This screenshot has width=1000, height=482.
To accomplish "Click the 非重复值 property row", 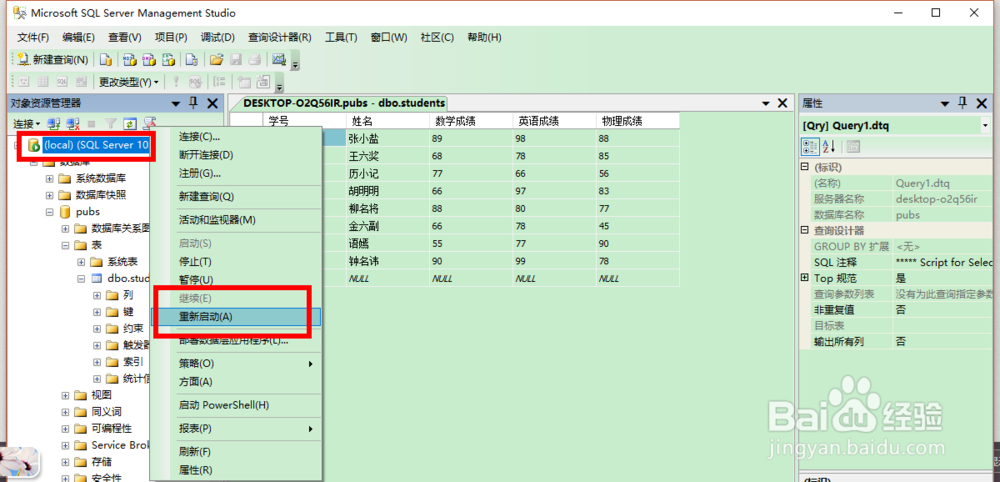I will [900, 310].
